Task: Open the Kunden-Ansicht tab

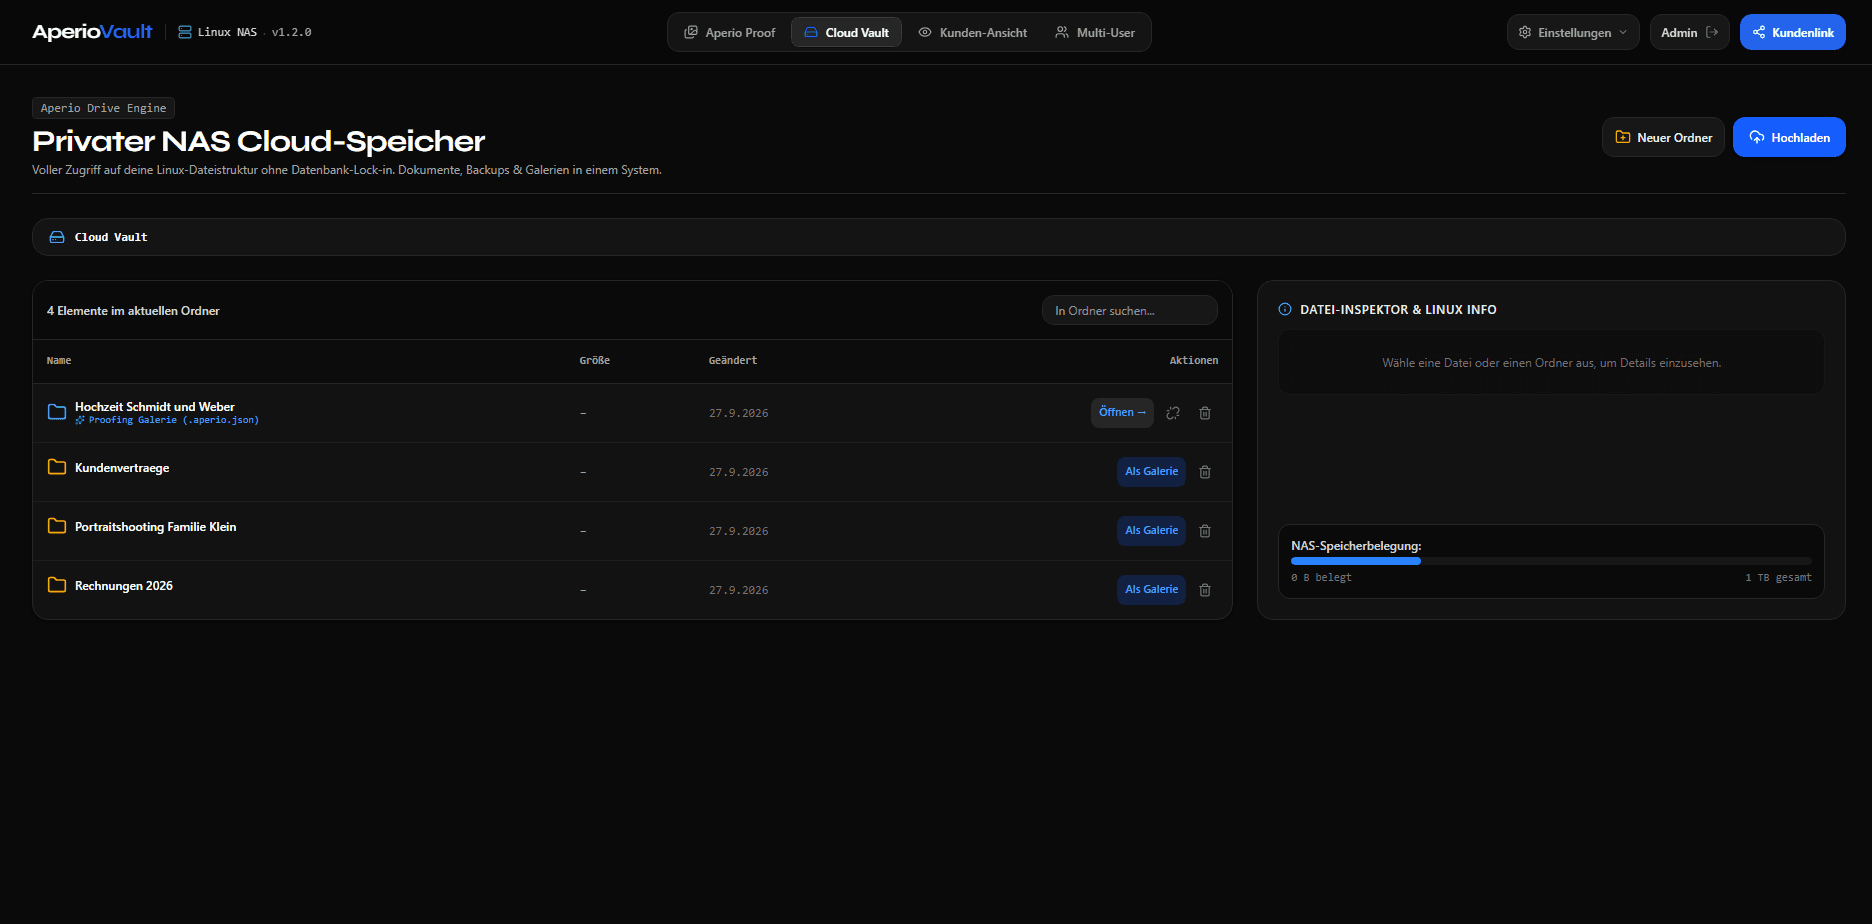Action: pos(973,32)
